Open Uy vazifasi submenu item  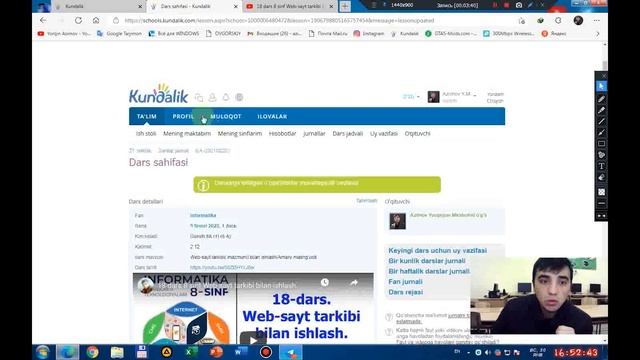(384, 133)
